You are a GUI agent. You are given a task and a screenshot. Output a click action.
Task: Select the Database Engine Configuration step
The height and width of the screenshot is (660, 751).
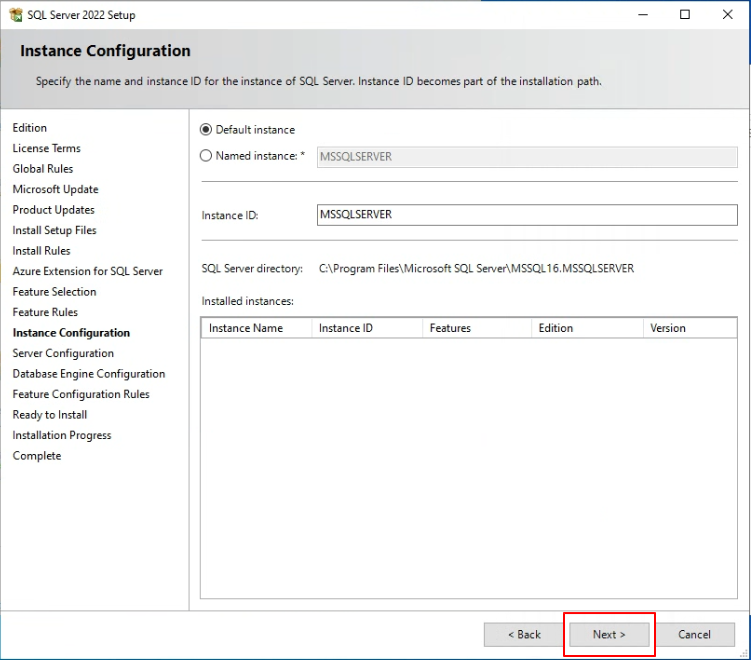[89, 374]
